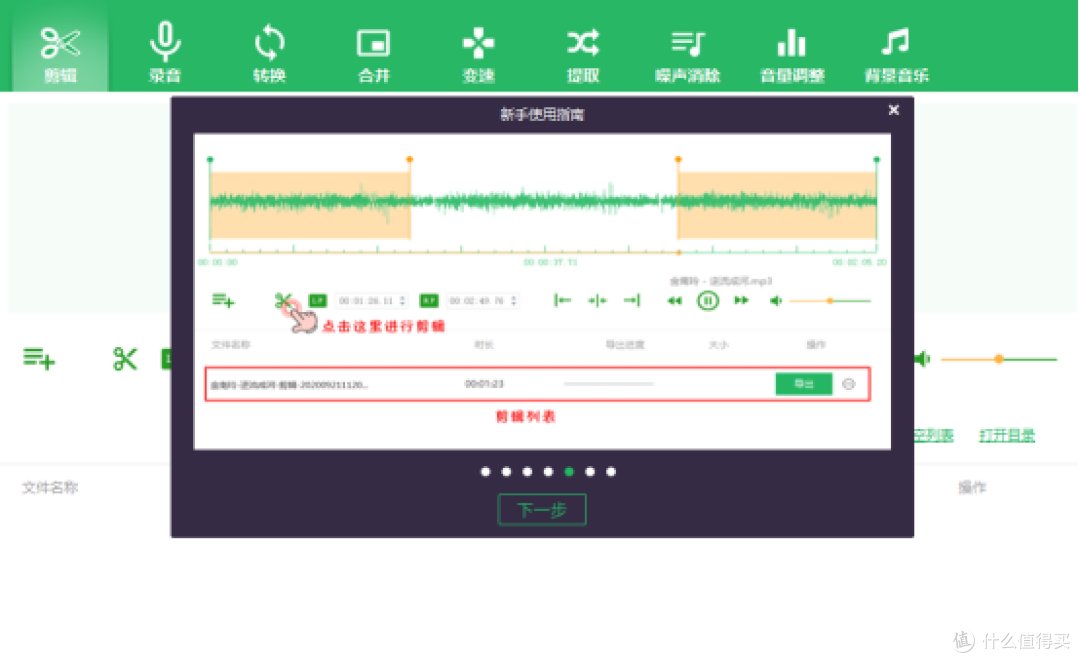
Task: Go to the 变速 speed-change tab
Action: (x=479, y=54)
